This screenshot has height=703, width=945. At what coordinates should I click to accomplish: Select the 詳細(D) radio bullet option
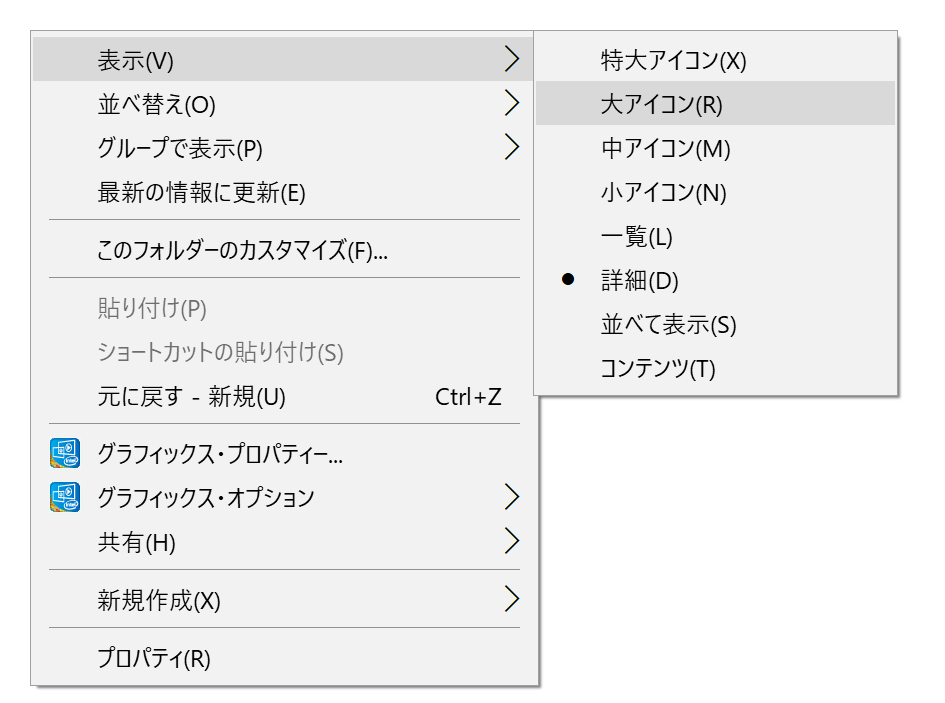[568, 280]
